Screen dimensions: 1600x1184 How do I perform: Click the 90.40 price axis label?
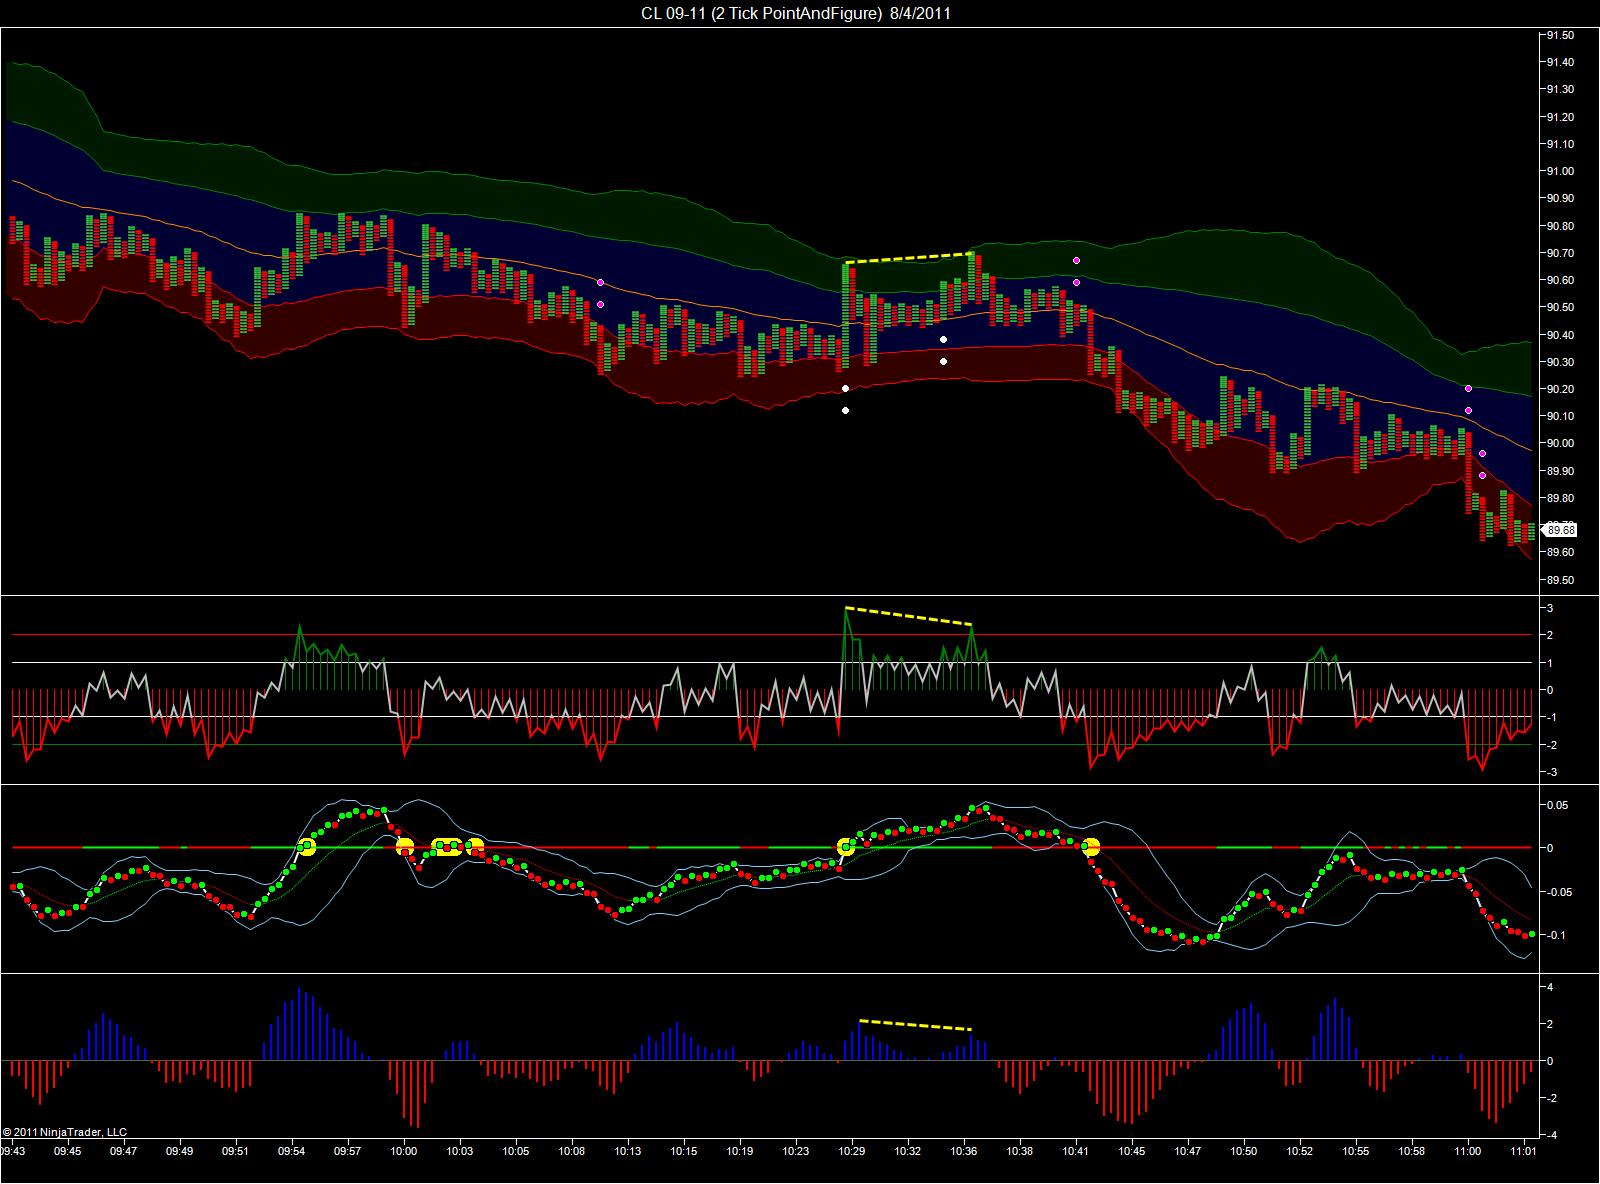point(1560,335)
